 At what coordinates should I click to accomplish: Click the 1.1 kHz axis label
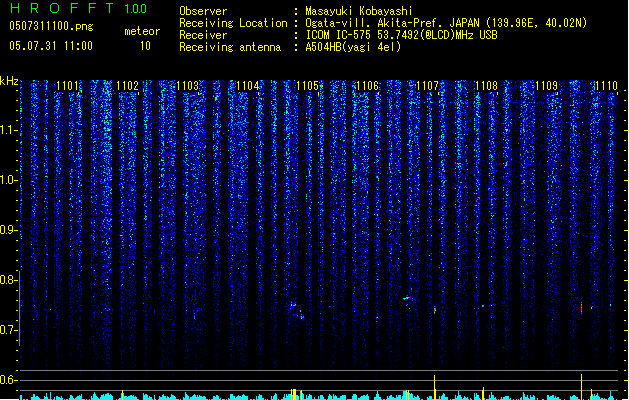pyautogui.click(x=7, y=130)
